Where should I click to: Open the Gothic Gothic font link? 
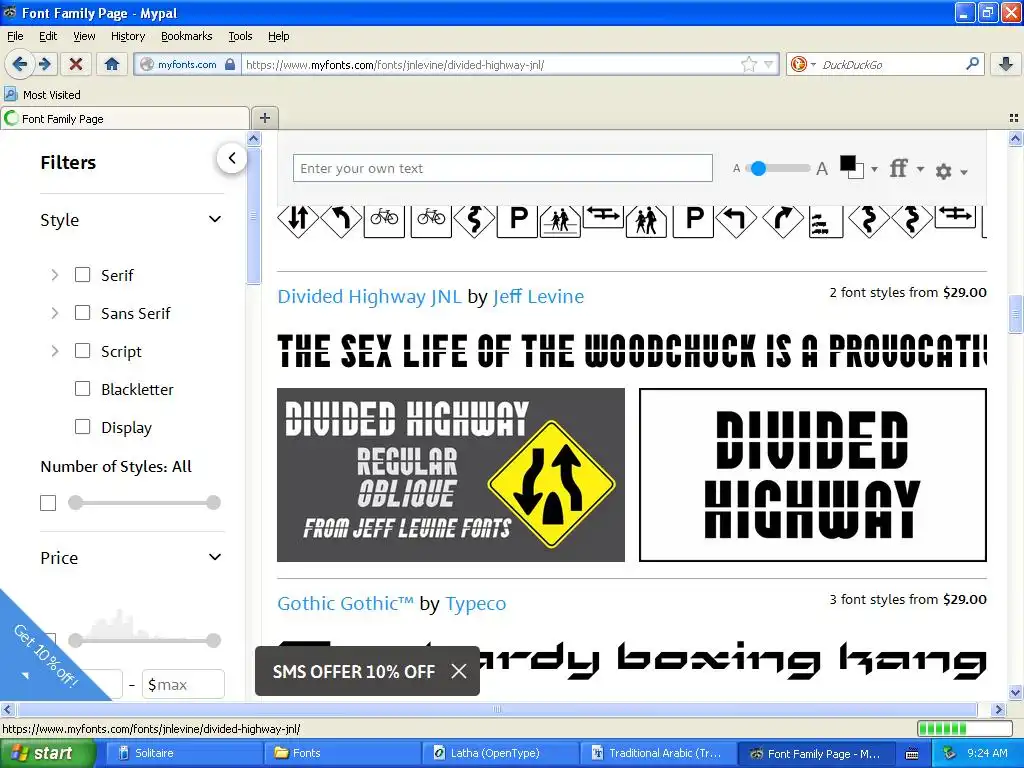click(x=345, y=603)
